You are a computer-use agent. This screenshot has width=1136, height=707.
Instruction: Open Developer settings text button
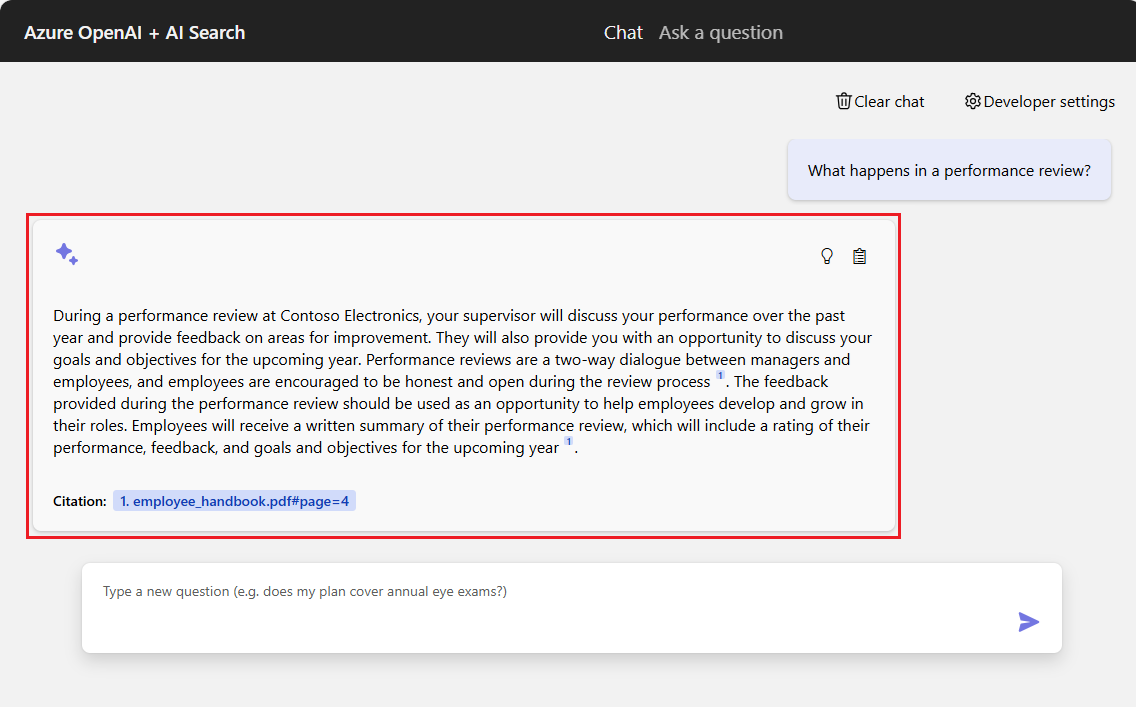[1049, 101]
